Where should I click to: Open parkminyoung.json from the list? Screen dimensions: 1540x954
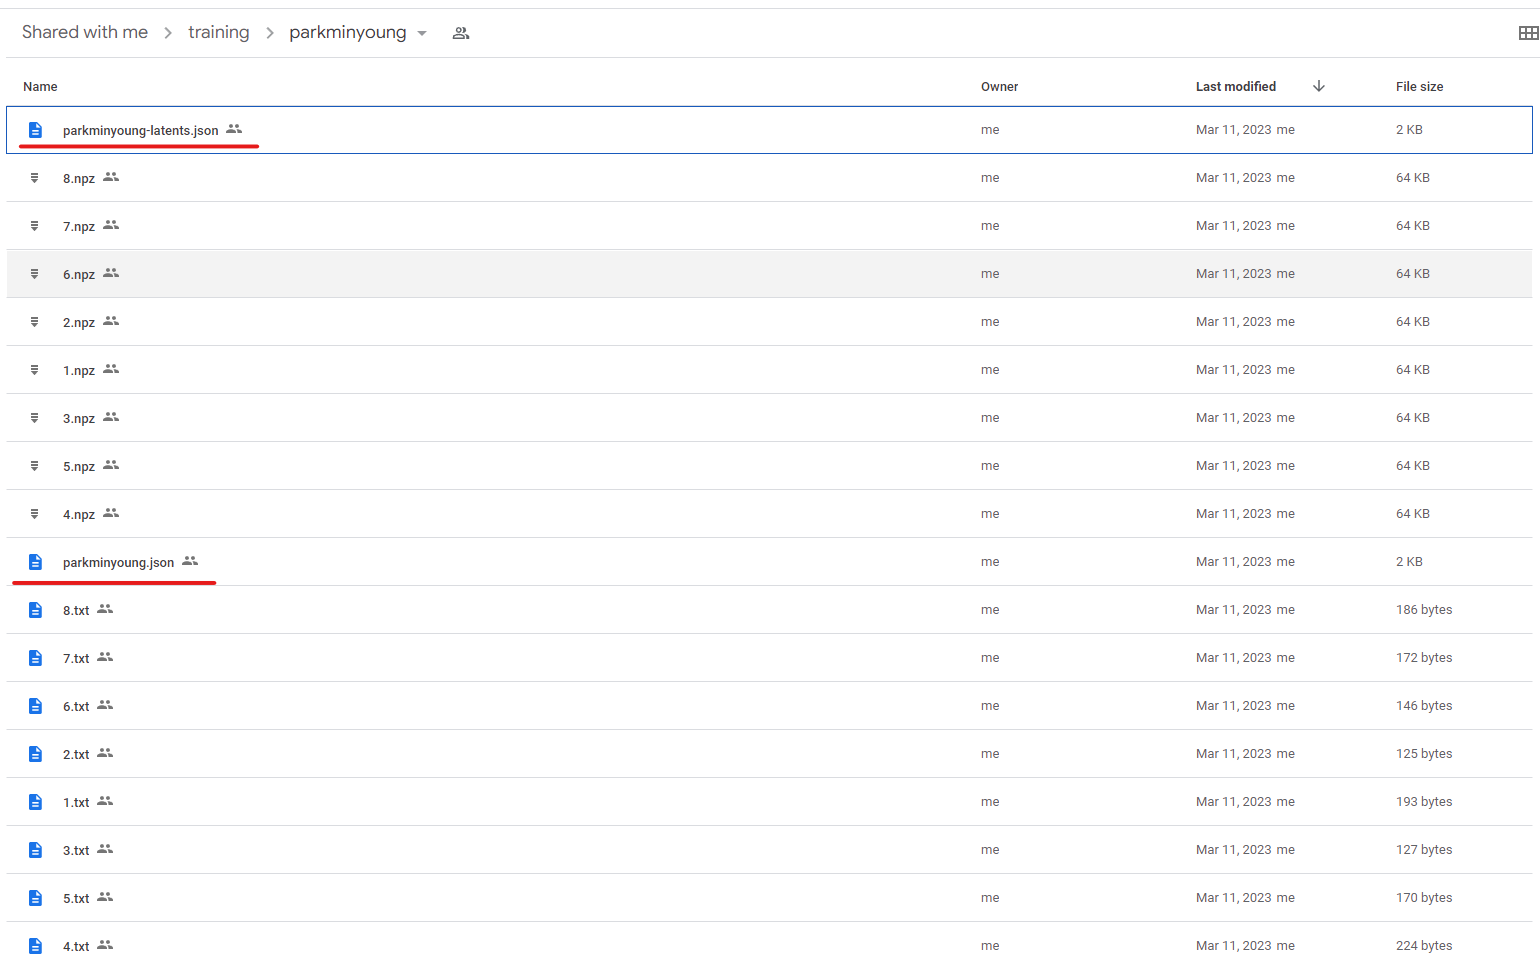click(x=118, y=561)
